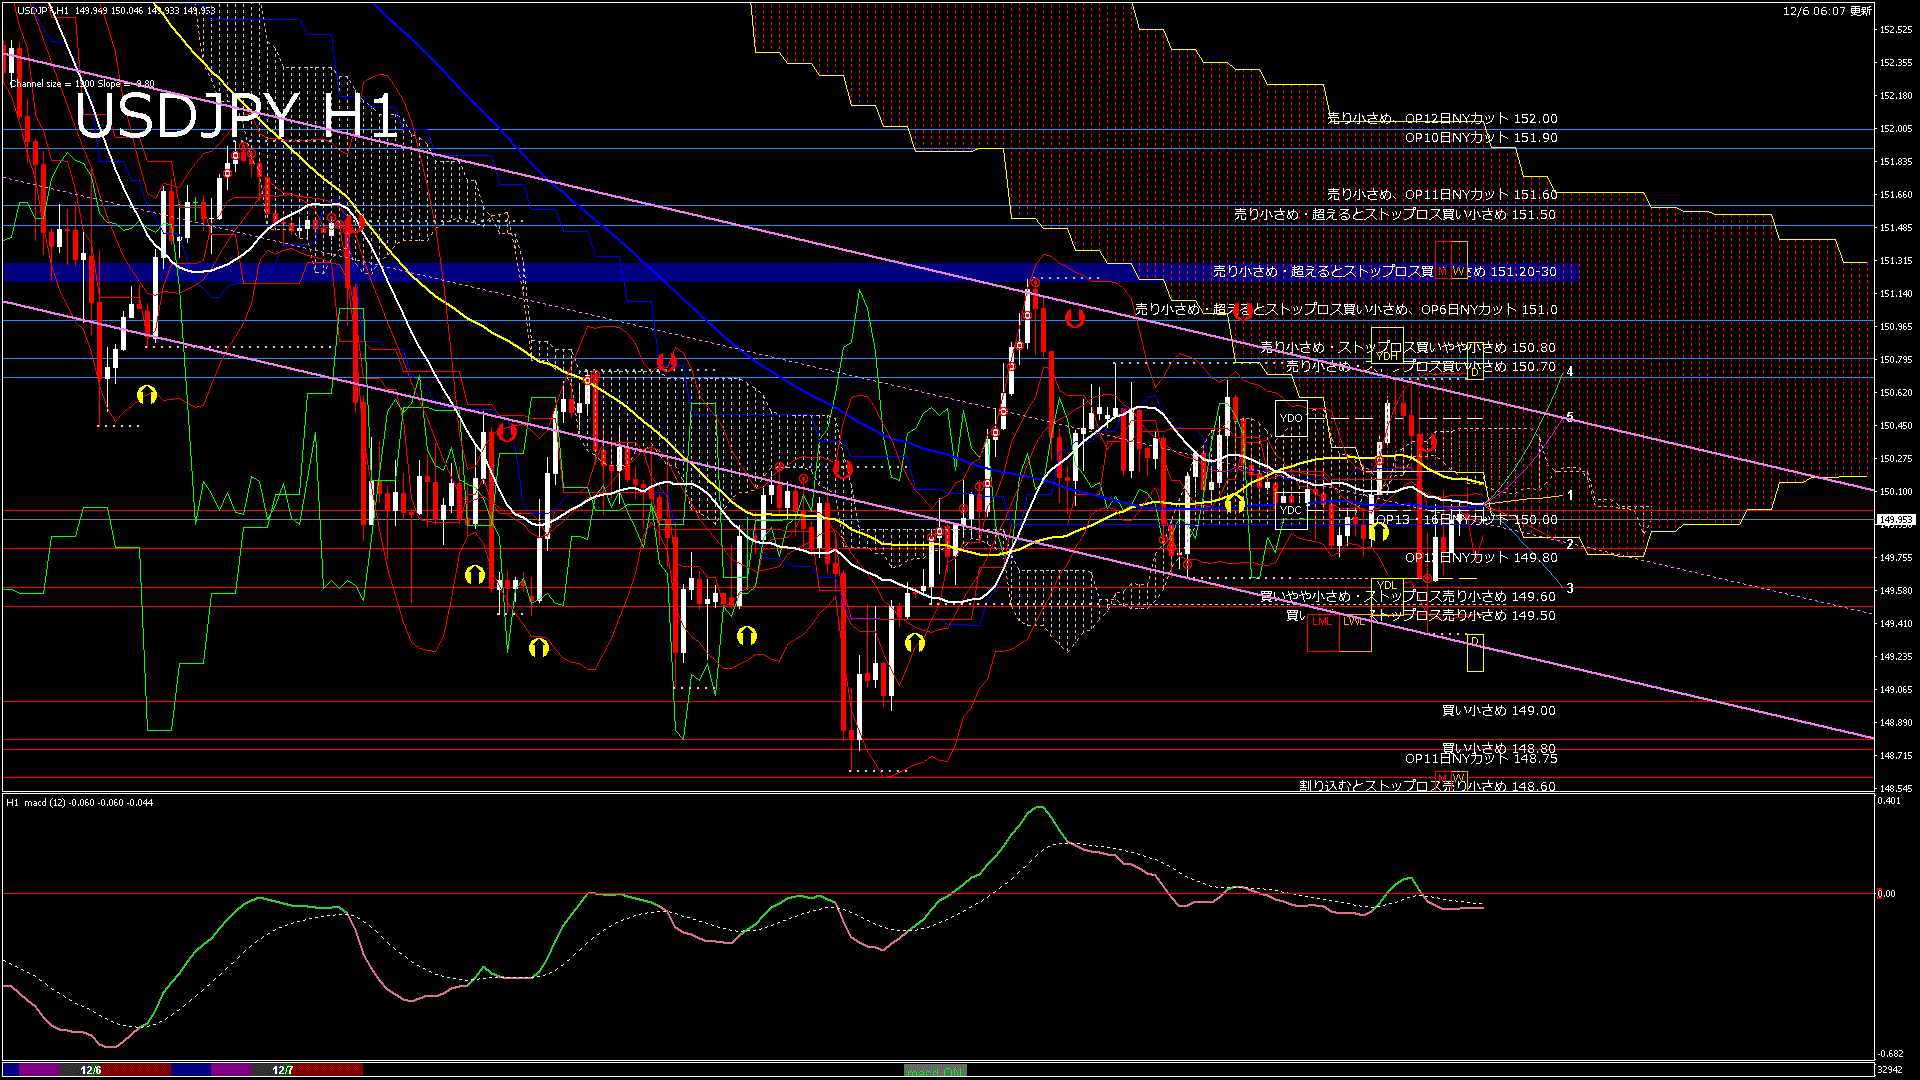1920x1080 pixels.
Task: Click the 買い小さめ 149.00 label
Action: click(x=1498, y=711)
